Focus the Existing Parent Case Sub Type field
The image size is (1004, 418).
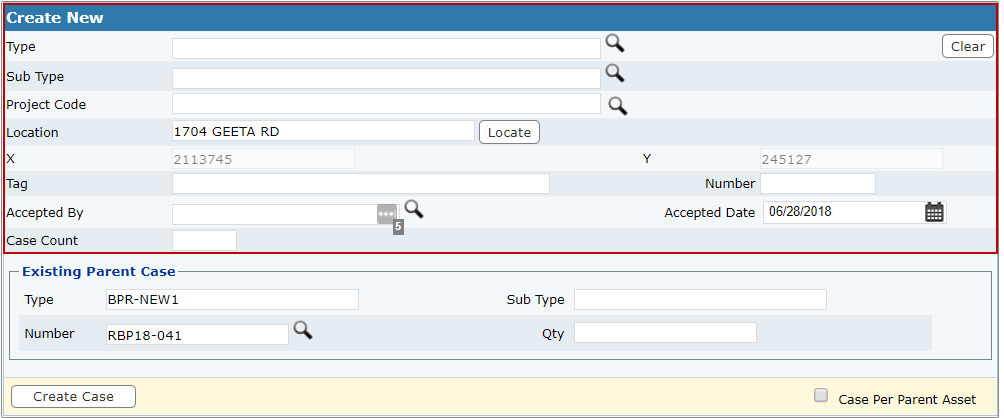tap(700, 300)
